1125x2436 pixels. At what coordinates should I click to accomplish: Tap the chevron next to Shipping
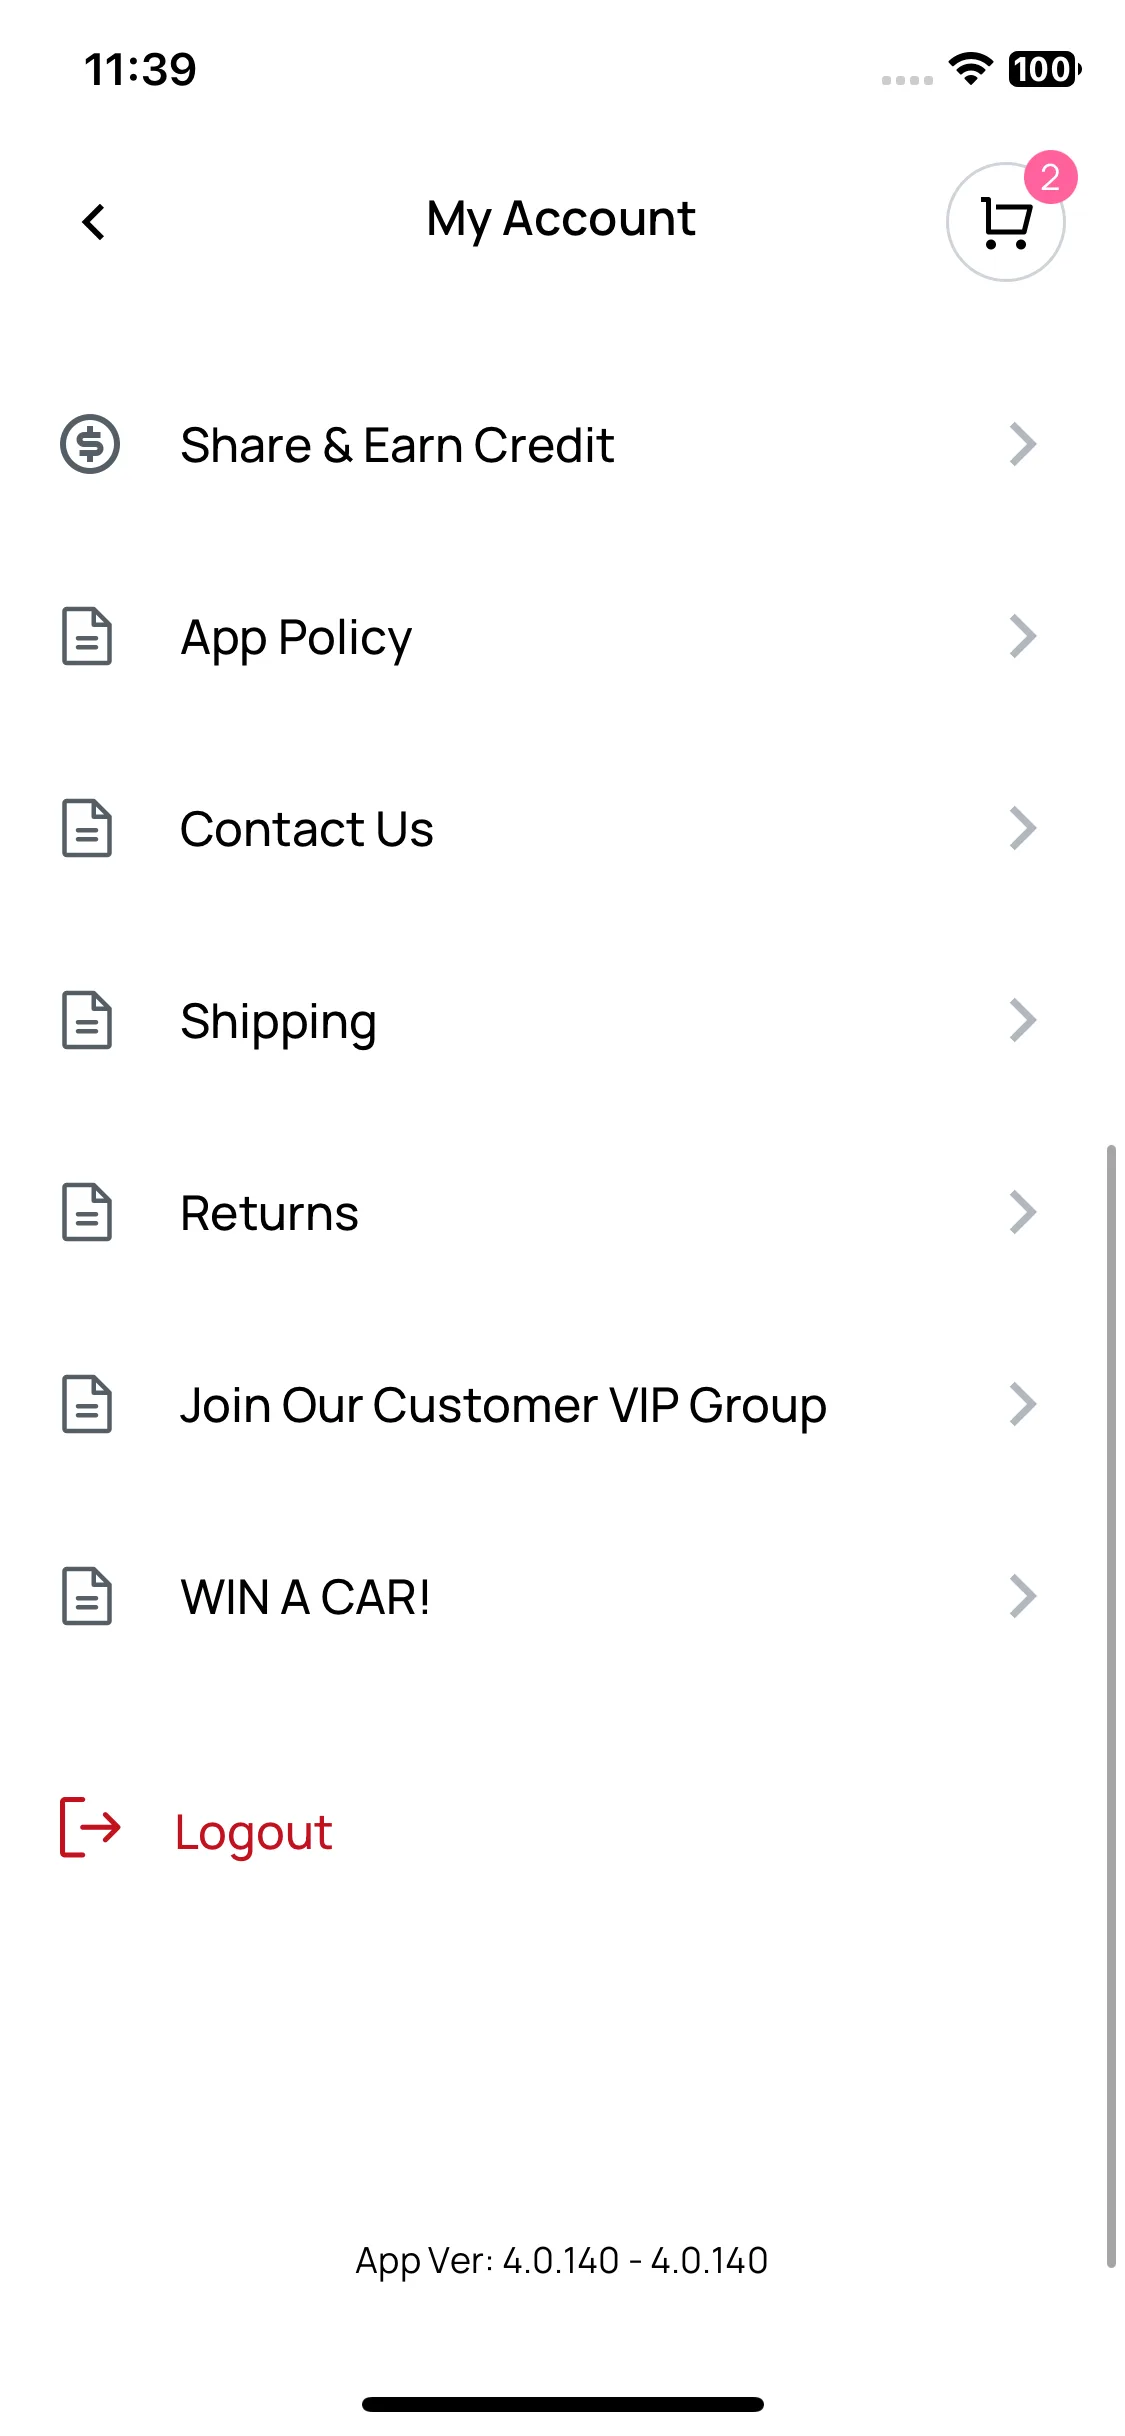(x=1023, y=1020)
